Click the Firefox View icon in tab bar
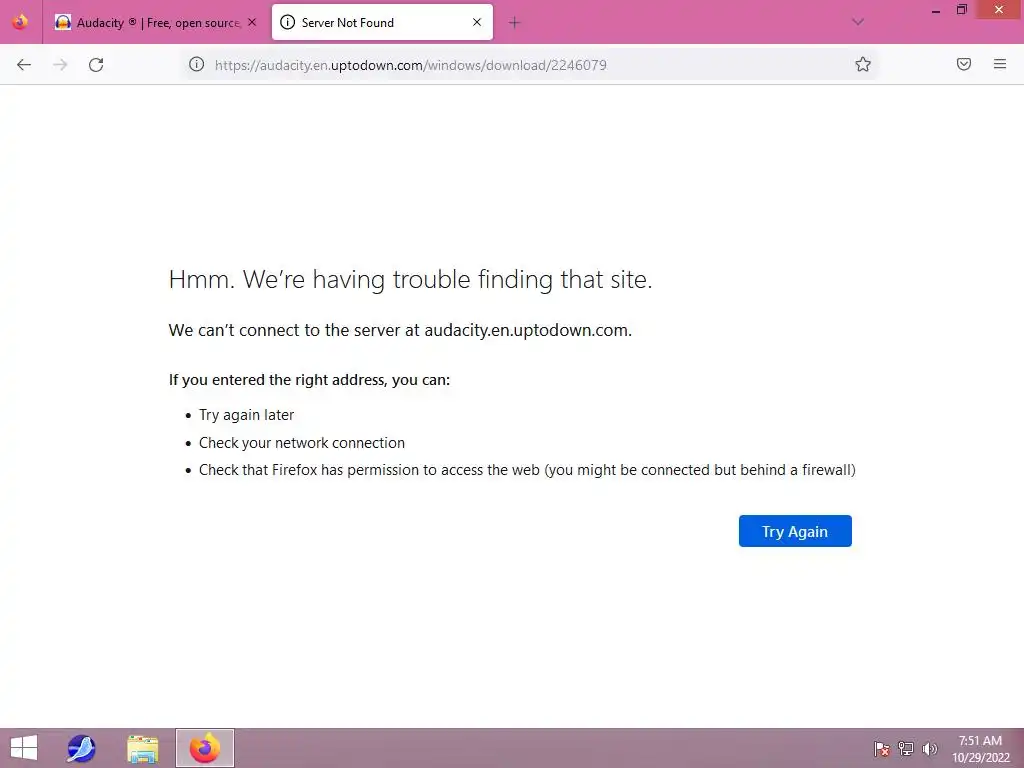The height and width of the screenshot is (768, 1024). point(20,22)
